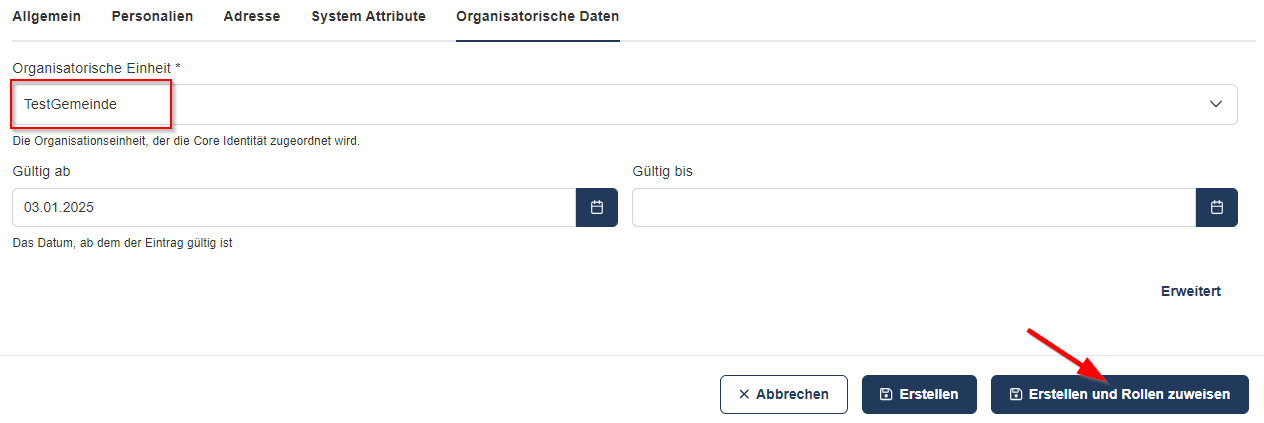The width and height of the screenshot is (1264, 423).
Task: Expand the Erweitert section
Action: pos(1190,291)
